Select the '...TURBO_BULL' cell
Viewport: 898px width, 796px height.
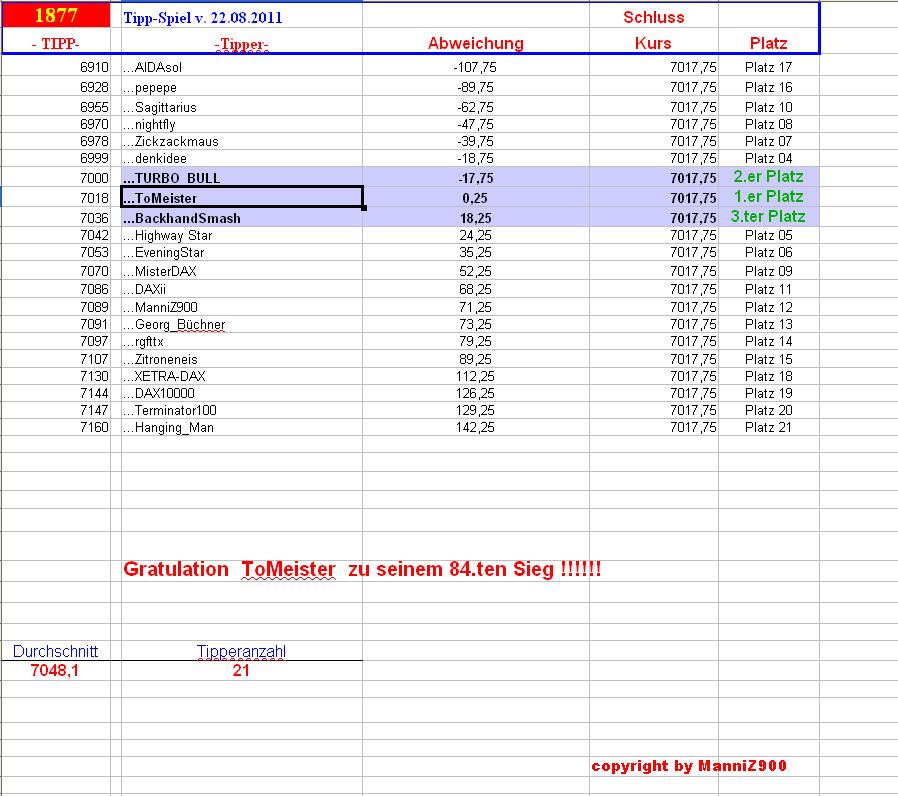(x=242, y=178)
